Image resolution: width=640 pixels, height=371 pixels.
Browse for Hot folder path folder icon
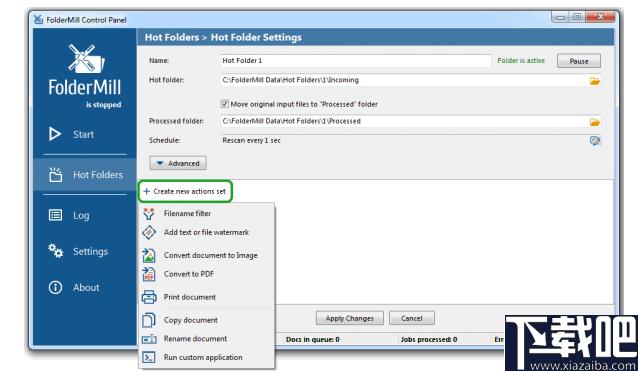click(595, 81)
